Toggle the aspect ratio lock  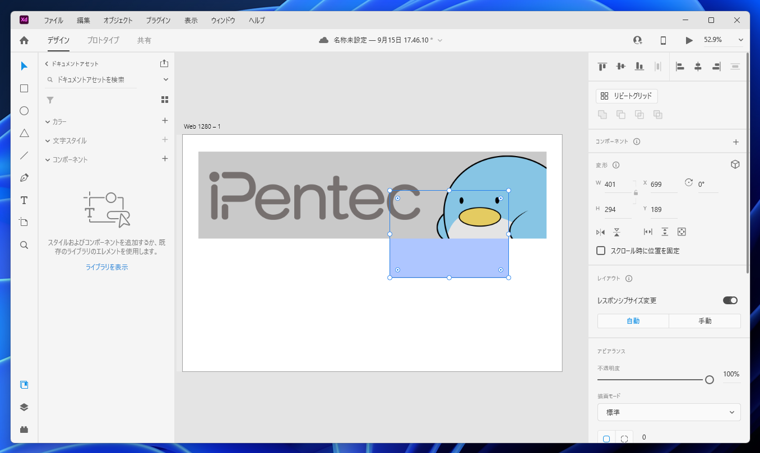click(635, 192)
